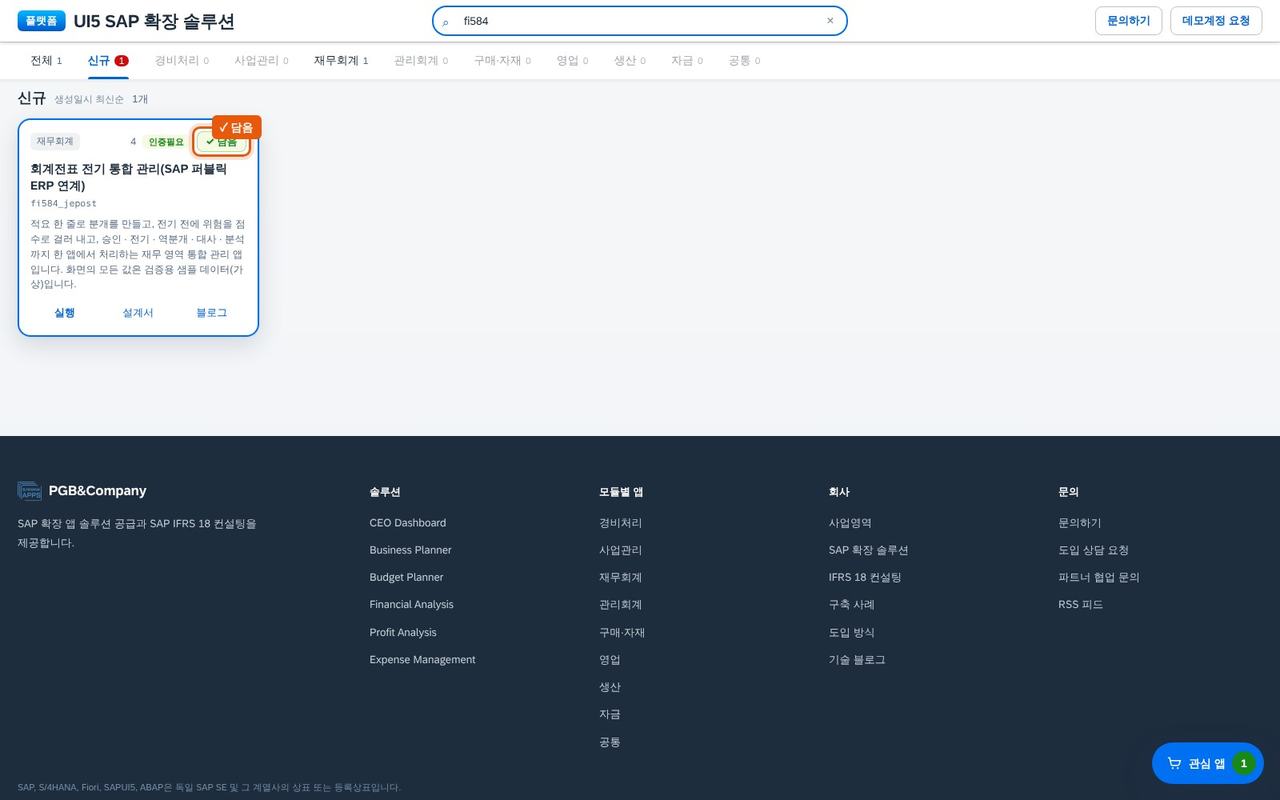Open the Profit Analysis footer link

click(403, 632)
